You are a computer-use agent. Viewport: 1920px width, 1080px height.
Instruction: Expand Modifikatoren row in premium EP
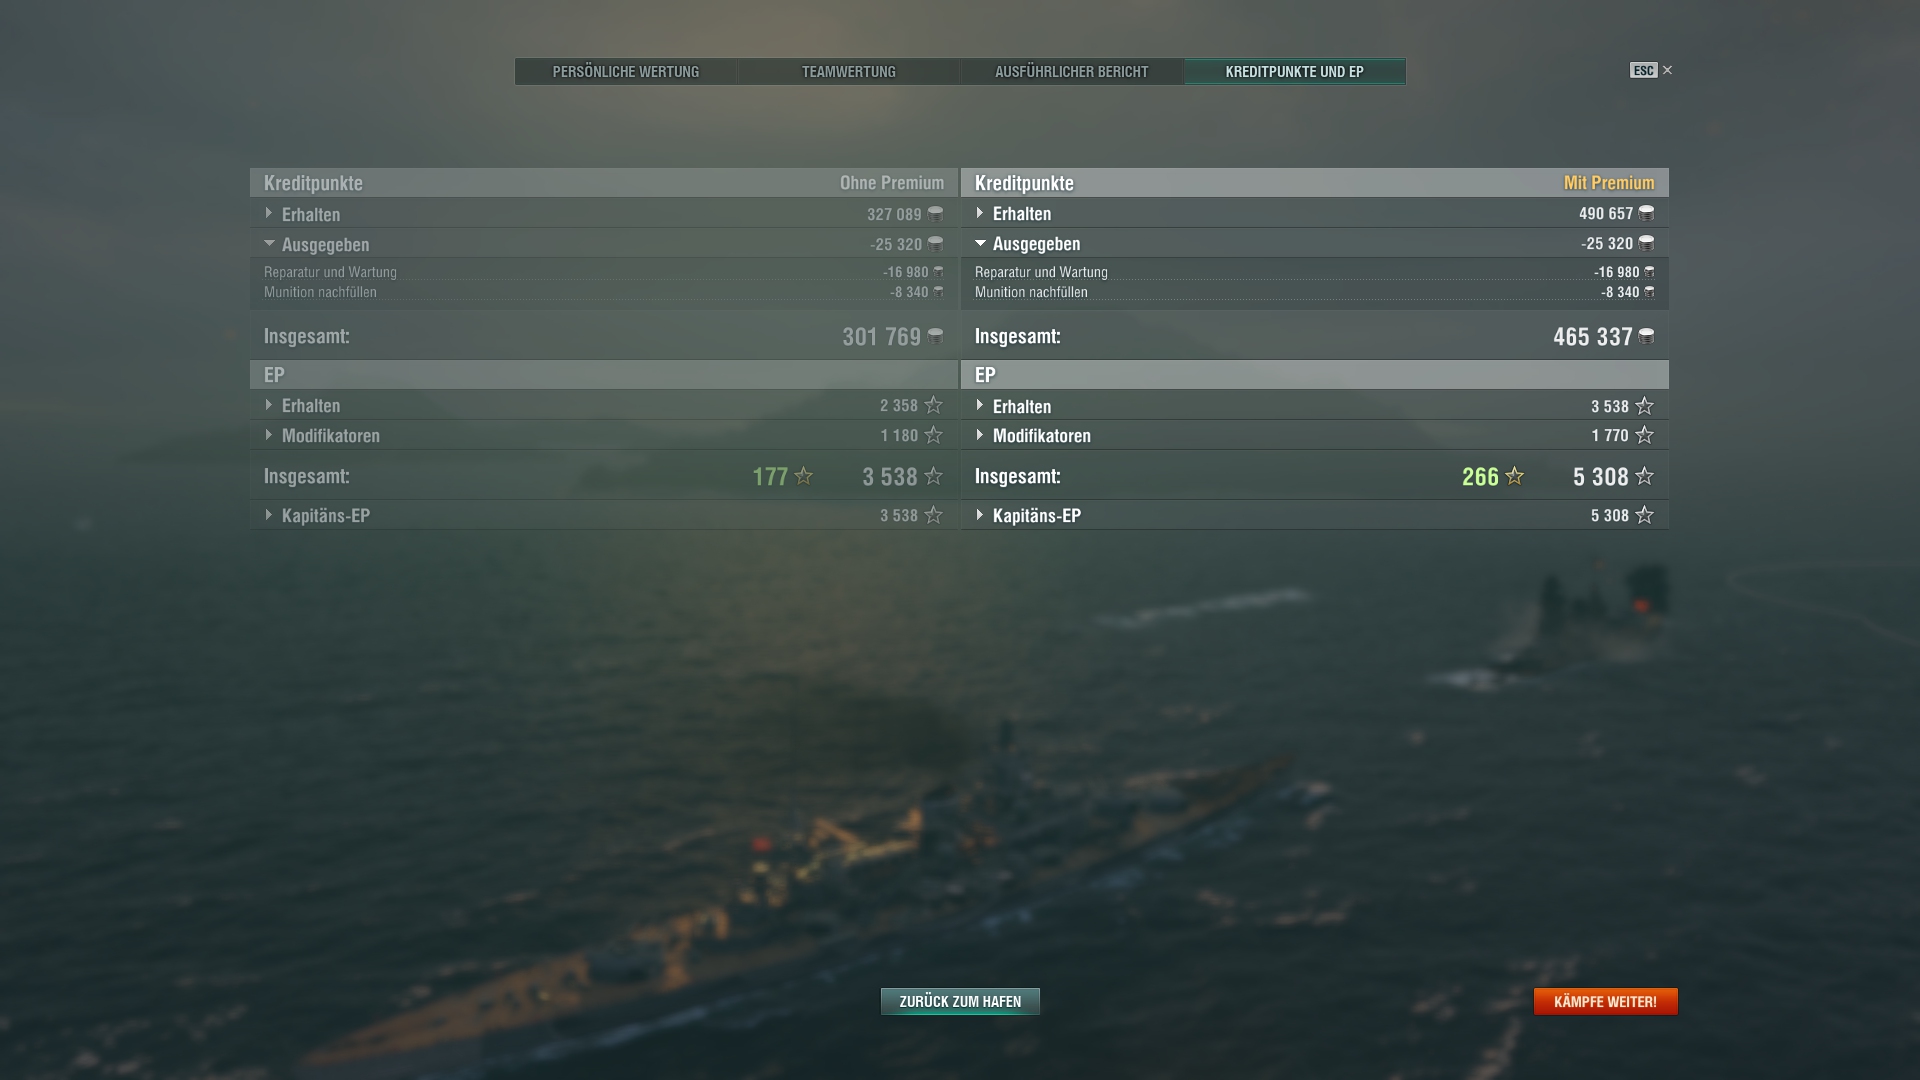pyautogui.click(x=1315, y=435)
